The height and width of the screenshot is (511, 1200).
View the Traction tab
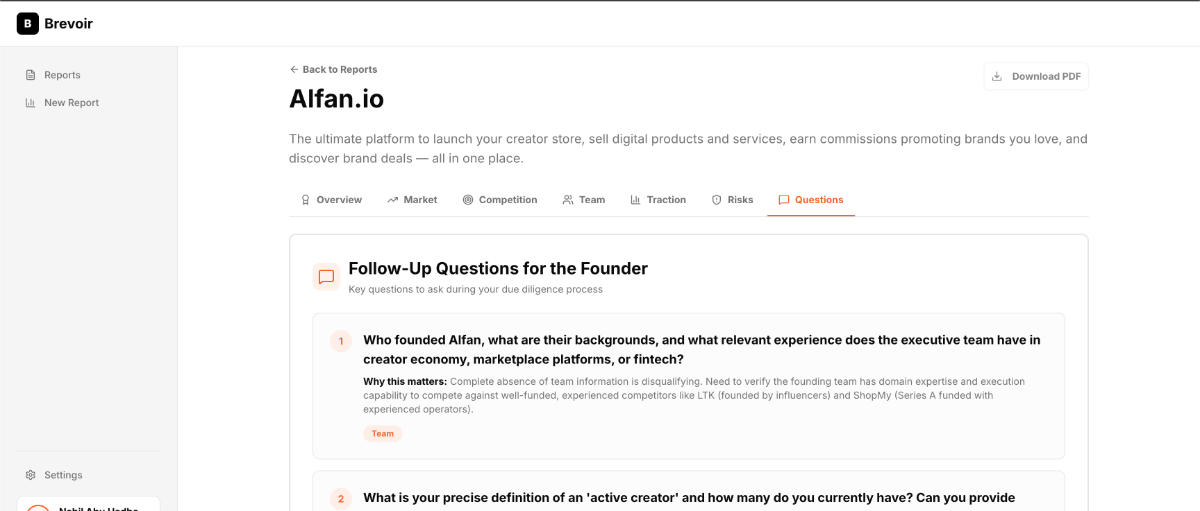click(658, 200)
